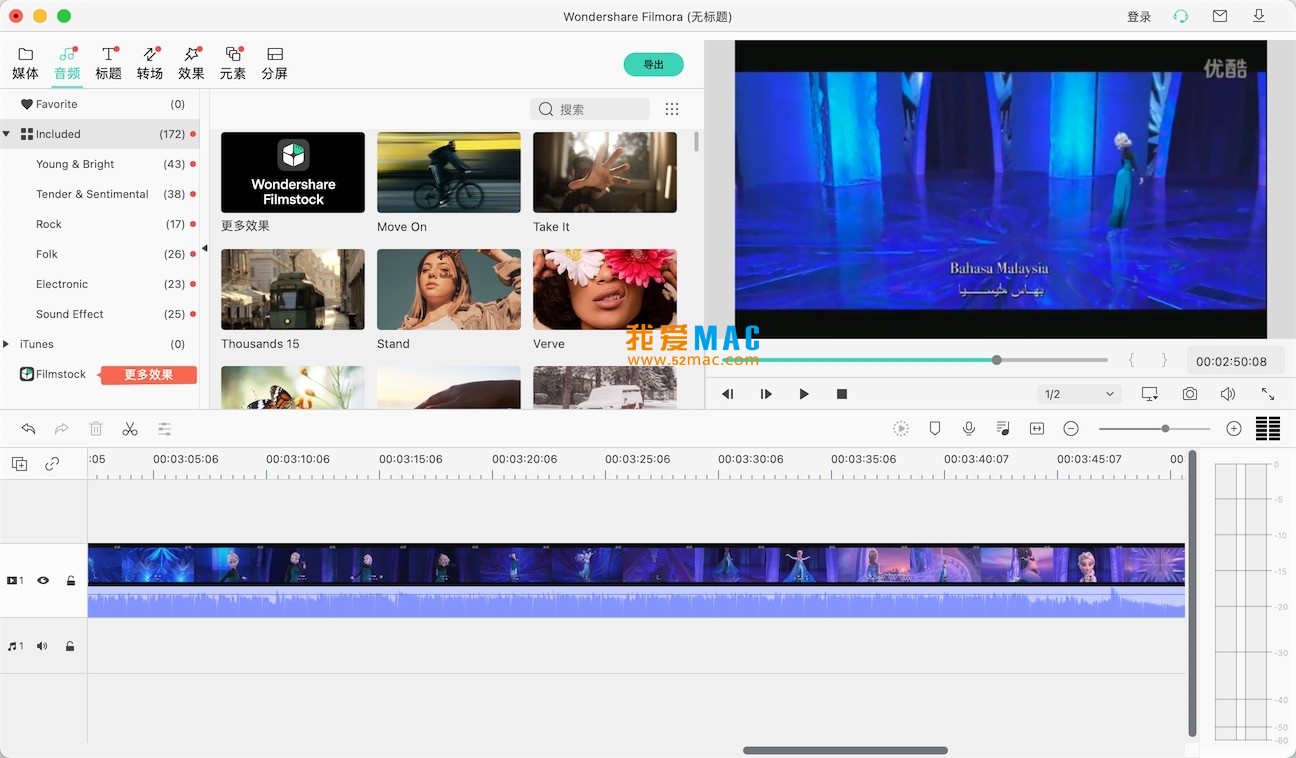Set the mark-out right brace point
This screenshot has height=758, width=1296.
[1164, 360]
